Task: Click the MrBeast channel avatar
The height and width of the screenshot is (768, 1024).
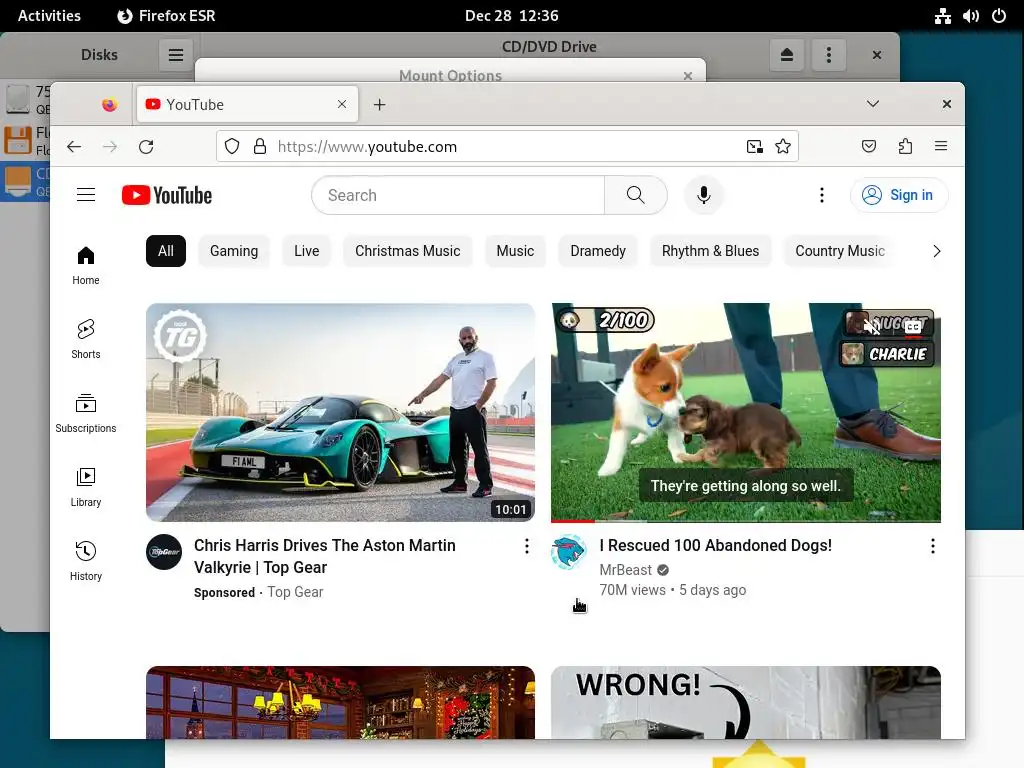Action: pos(569,552)
